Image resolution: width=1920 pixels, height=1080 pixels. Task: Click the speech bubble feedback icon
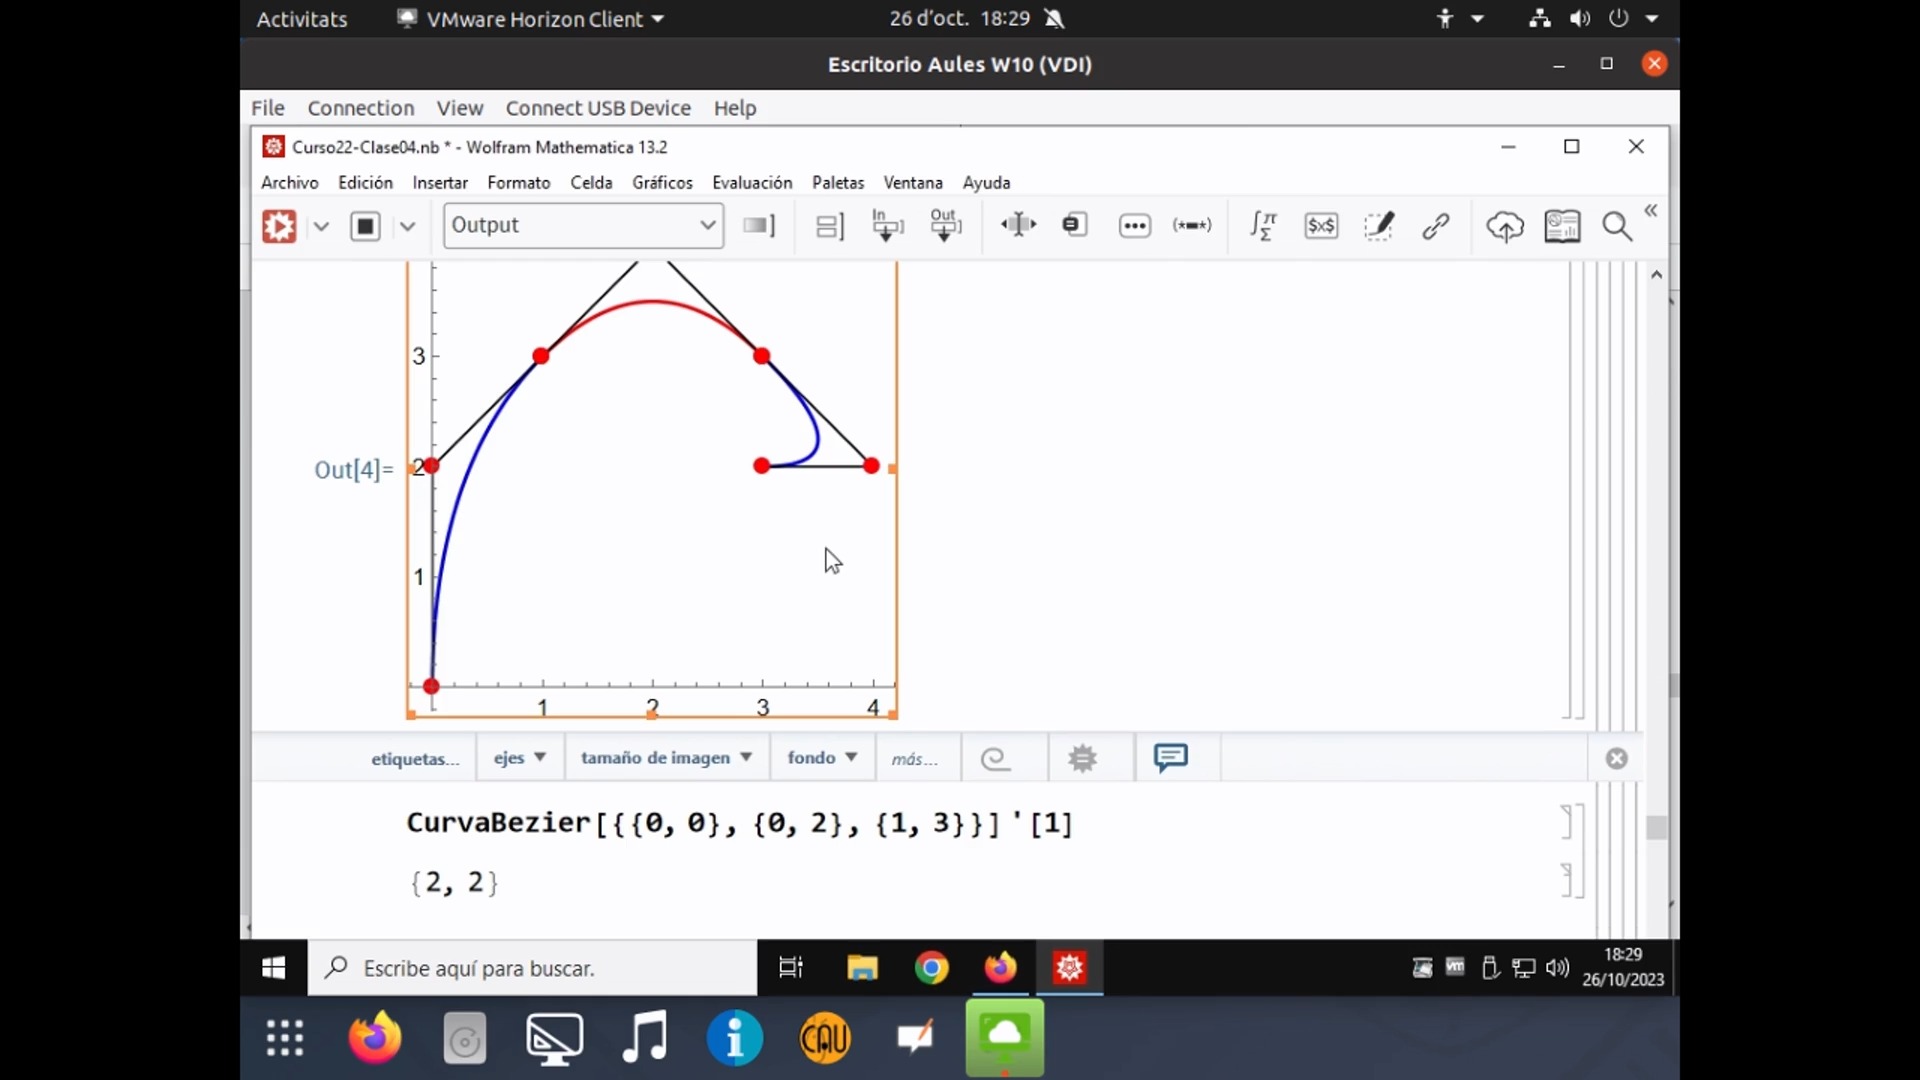coord(1170,757)
